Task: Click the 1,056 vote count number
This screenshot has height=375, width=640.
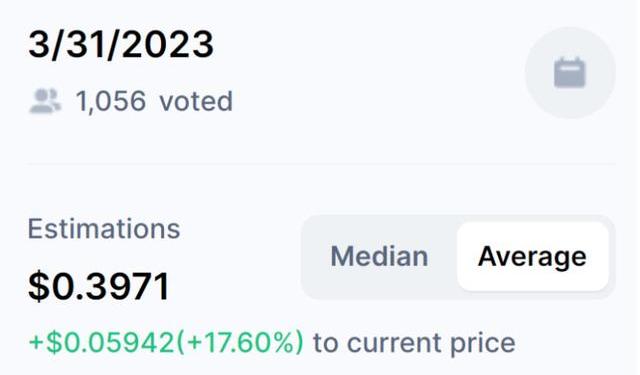Action: [x=111, y=101]
